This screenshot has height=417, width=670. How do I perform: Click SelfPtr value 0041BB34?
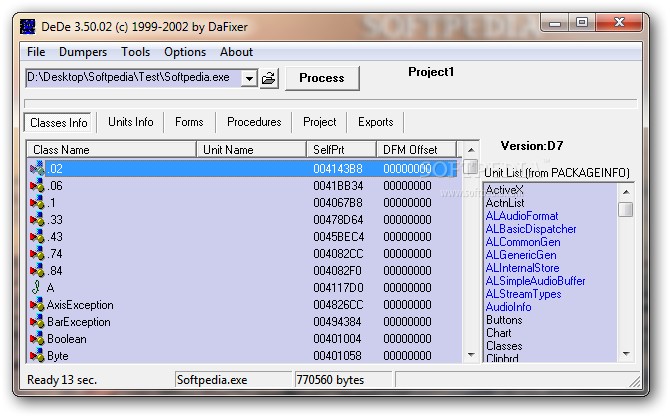coord(338,186)
